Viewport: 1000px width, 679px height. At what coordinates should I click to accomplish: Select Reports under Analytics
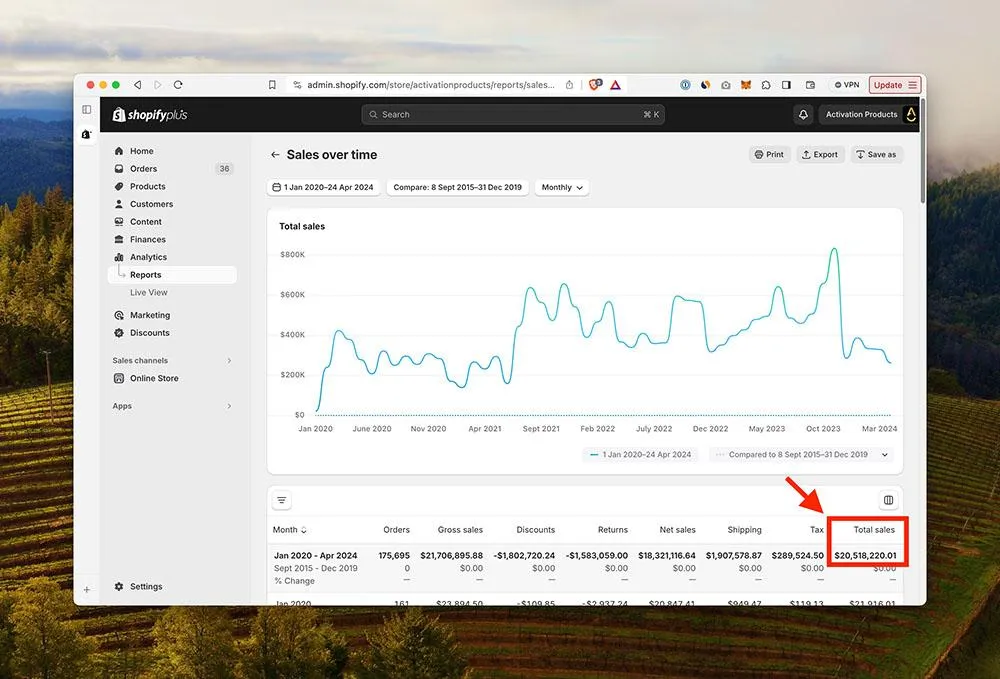[172, 275]
